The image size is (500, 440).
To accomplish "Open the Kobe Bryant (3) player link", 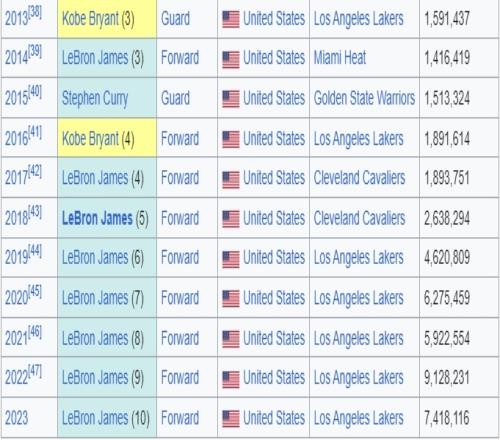I will [x=90, y=19].
